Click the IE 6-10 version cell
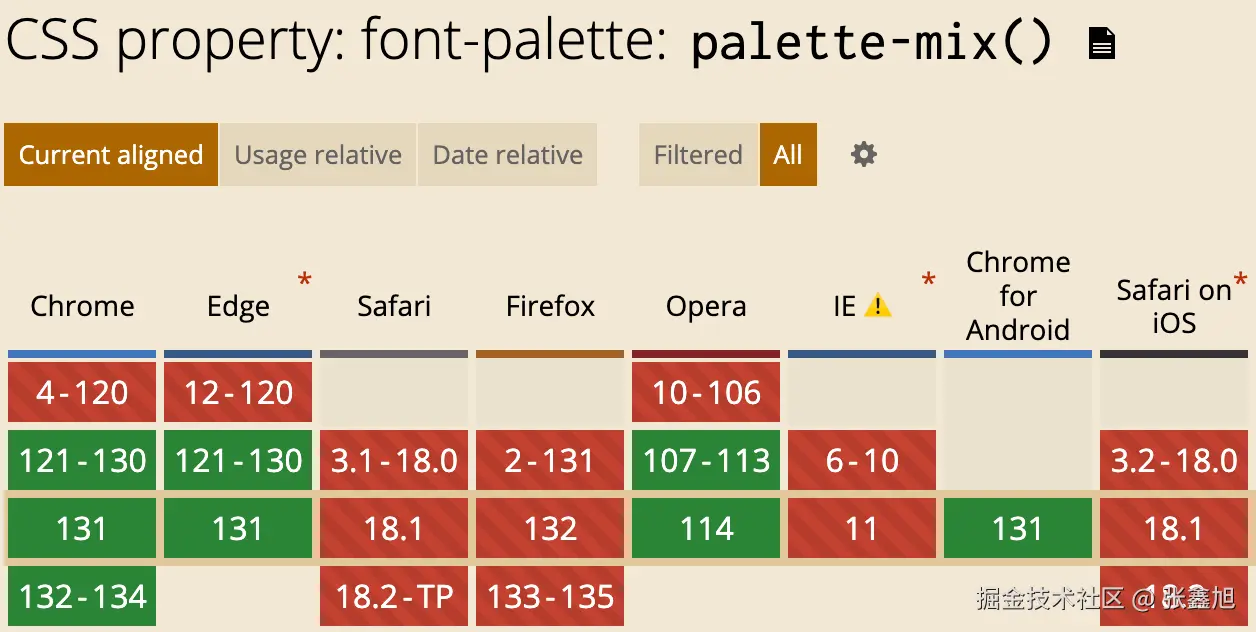Viewport: 1256px width, 632px height. coord(862,460)
